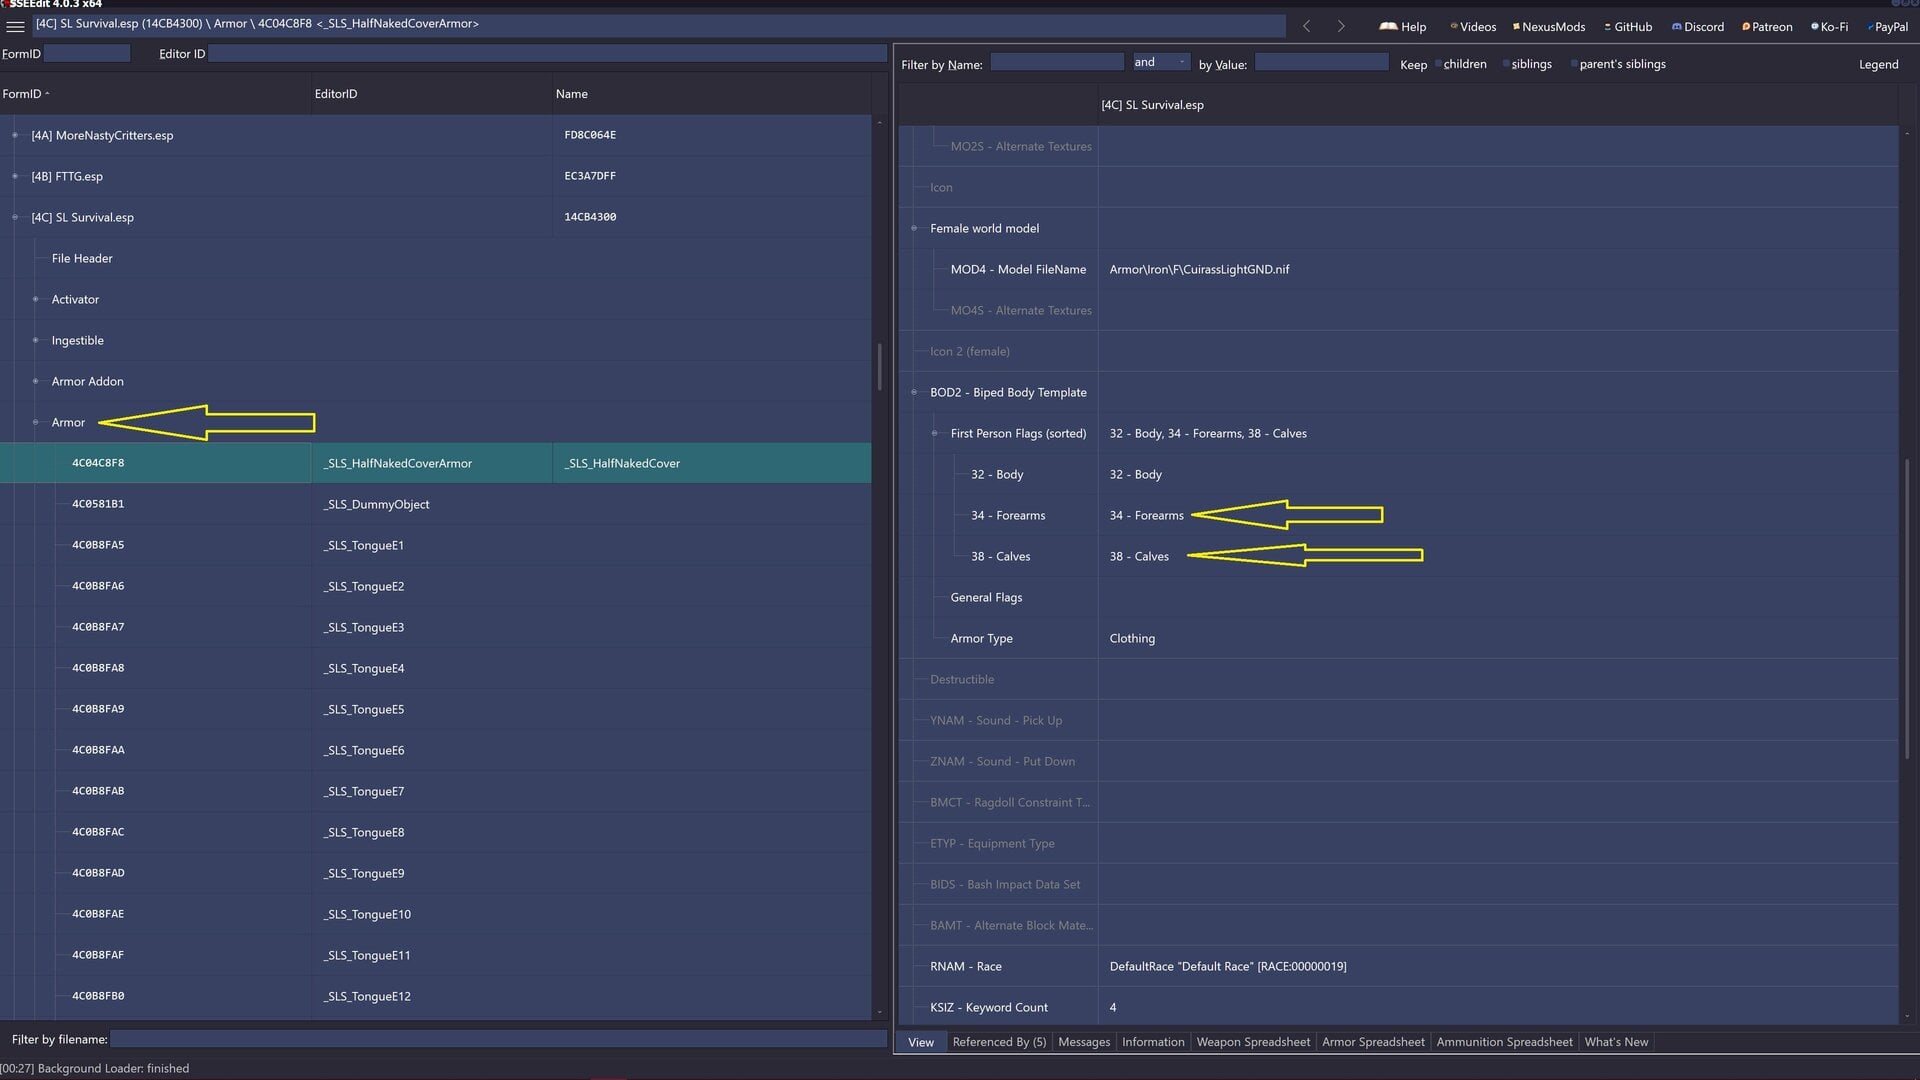Open the Ammunition Spreadsheet tab
The width and height of the screenshot is (1920, 1080).
[1504, 1042]
